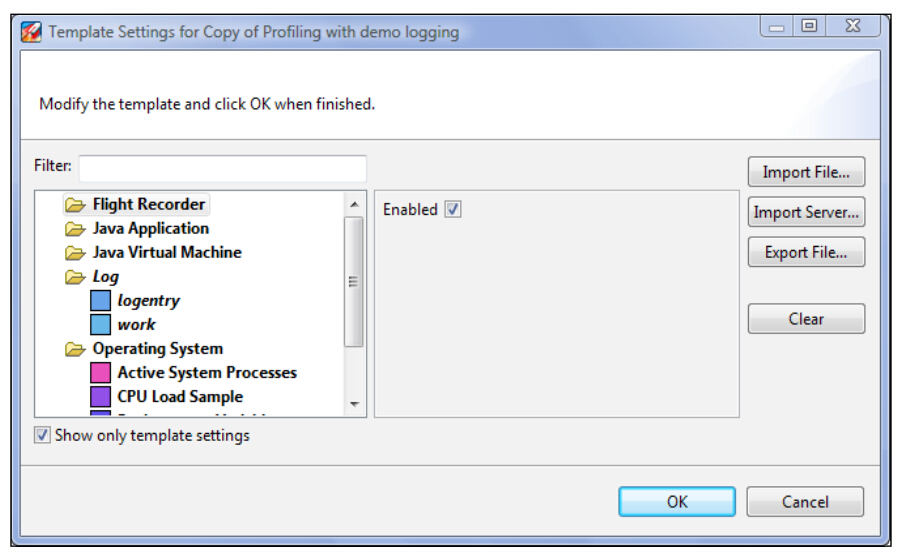
Task: Click the Import File... button
Action: [x=806, y=172]
